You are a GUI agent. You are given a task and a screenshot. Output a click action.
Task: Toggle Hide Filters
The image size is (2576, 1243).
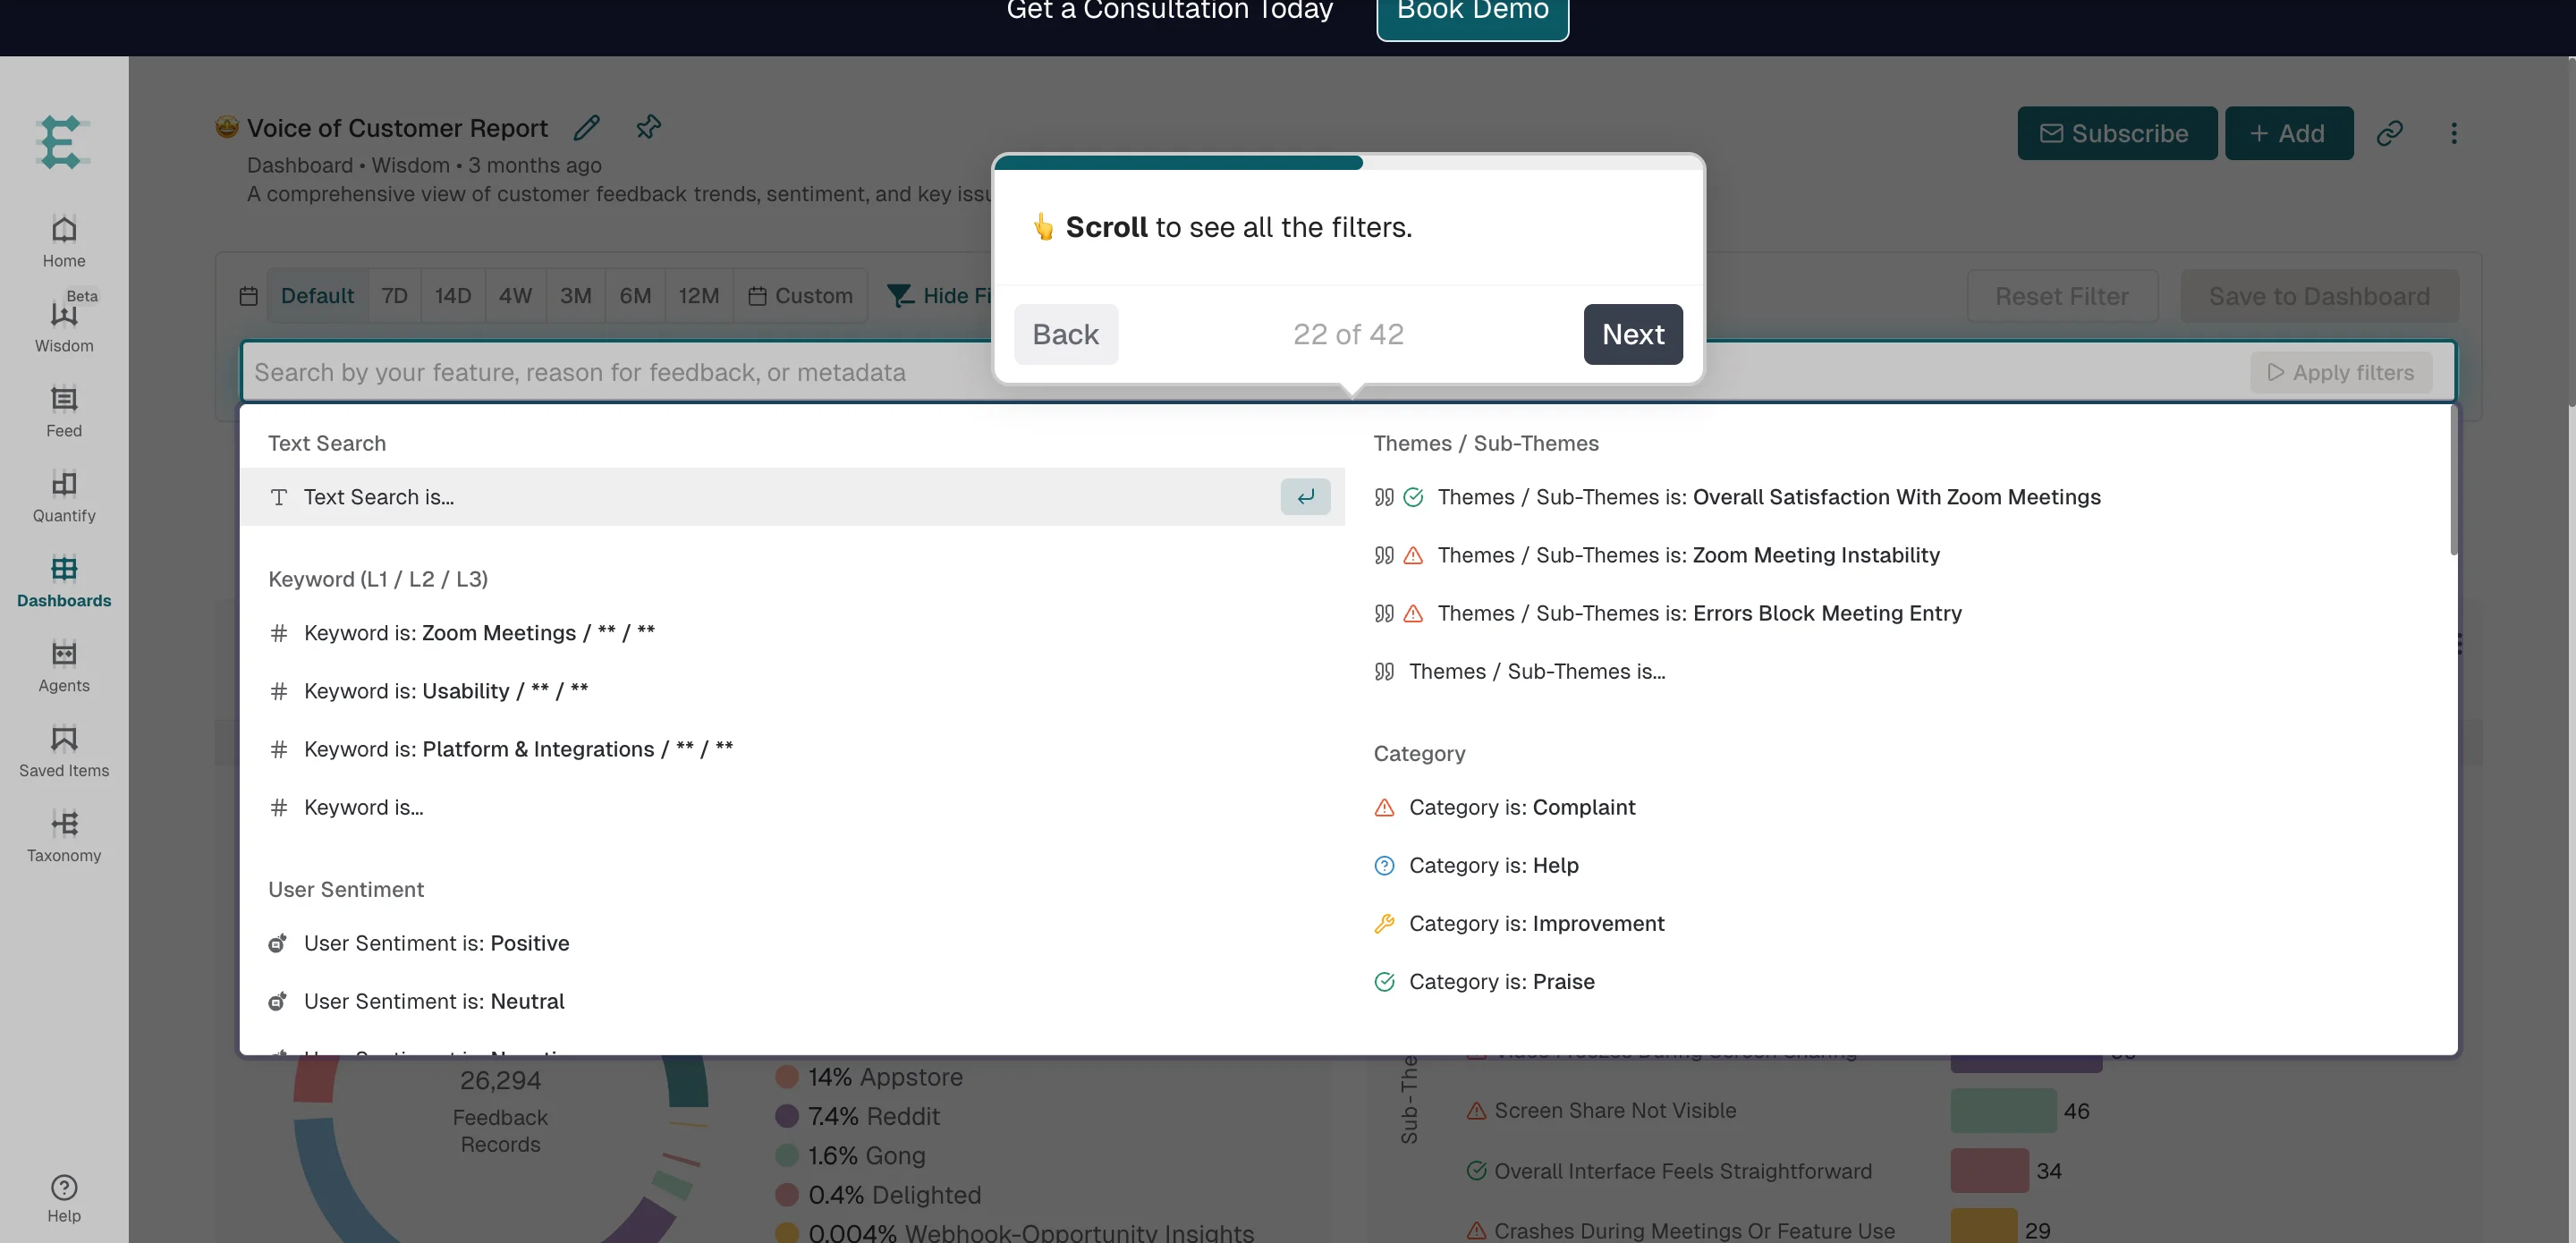938,295
